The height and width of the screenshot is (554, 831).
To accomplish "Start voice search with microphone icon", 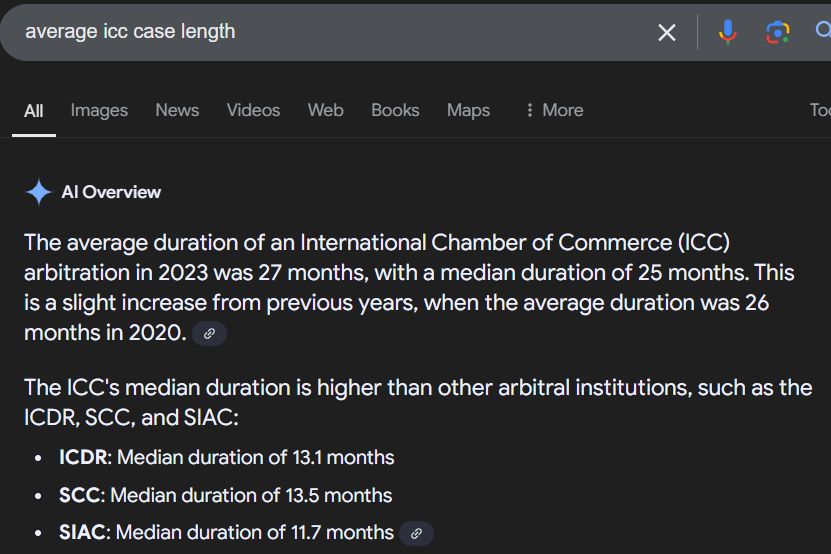I will [728, 32].
